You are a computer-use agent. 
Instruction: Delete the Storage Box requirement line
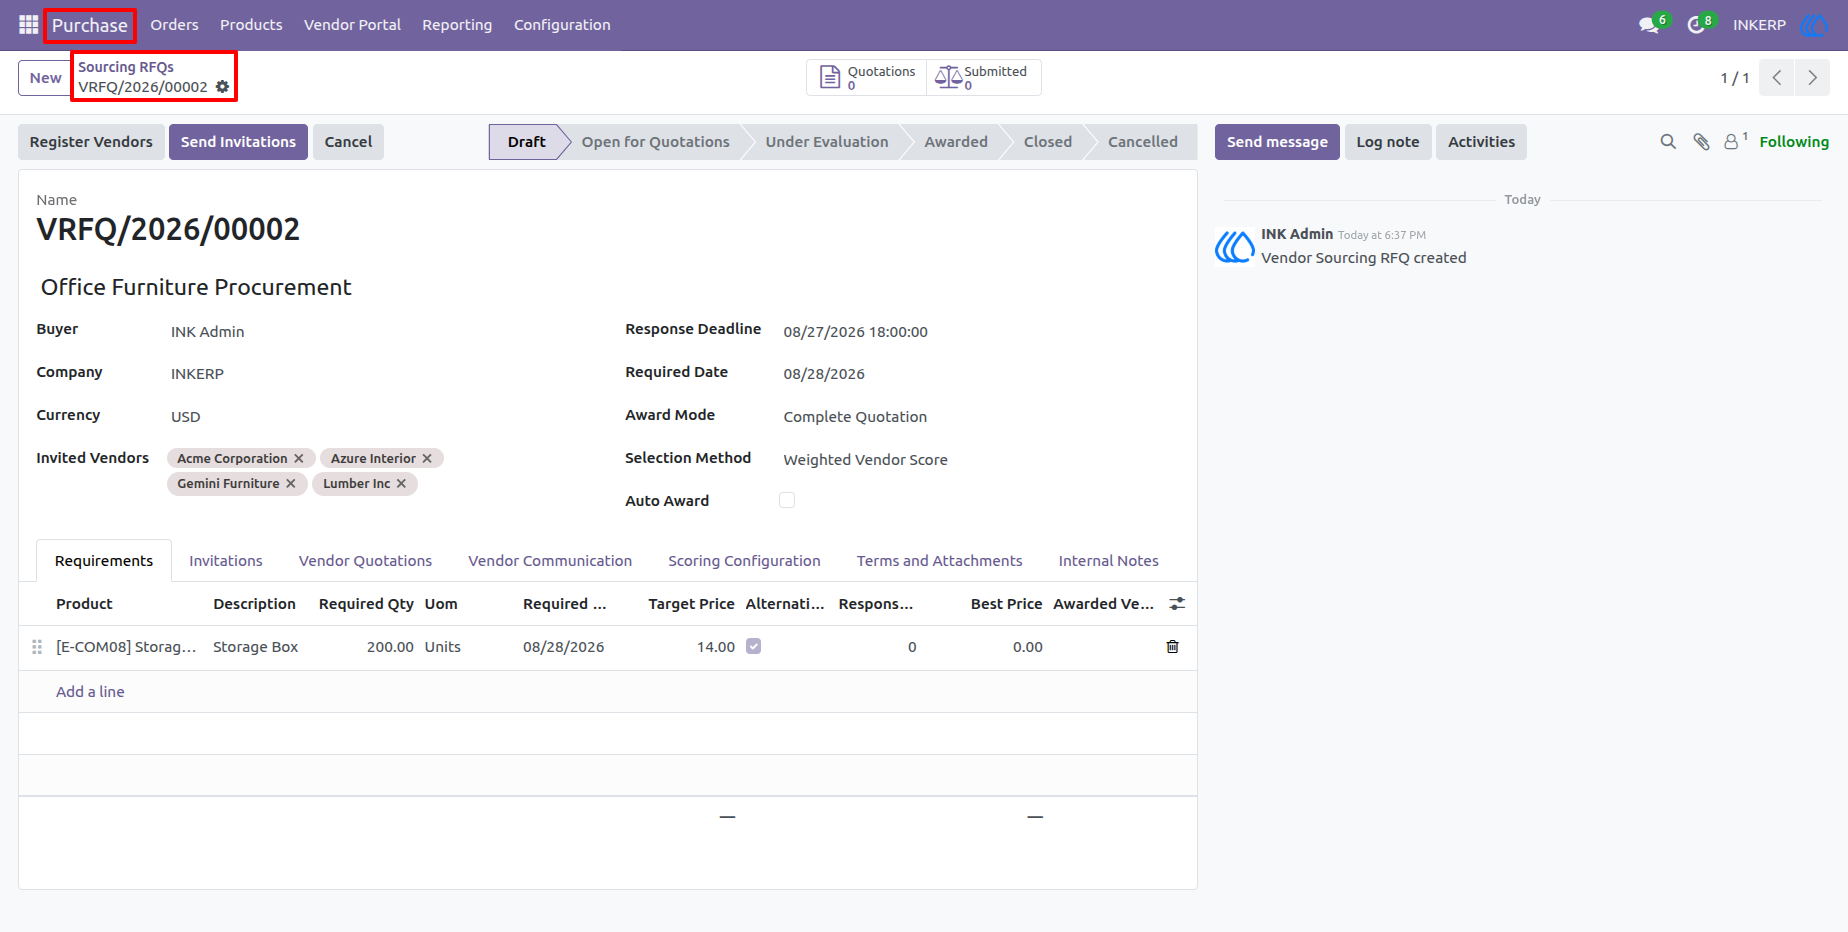tap(1172, 647)
